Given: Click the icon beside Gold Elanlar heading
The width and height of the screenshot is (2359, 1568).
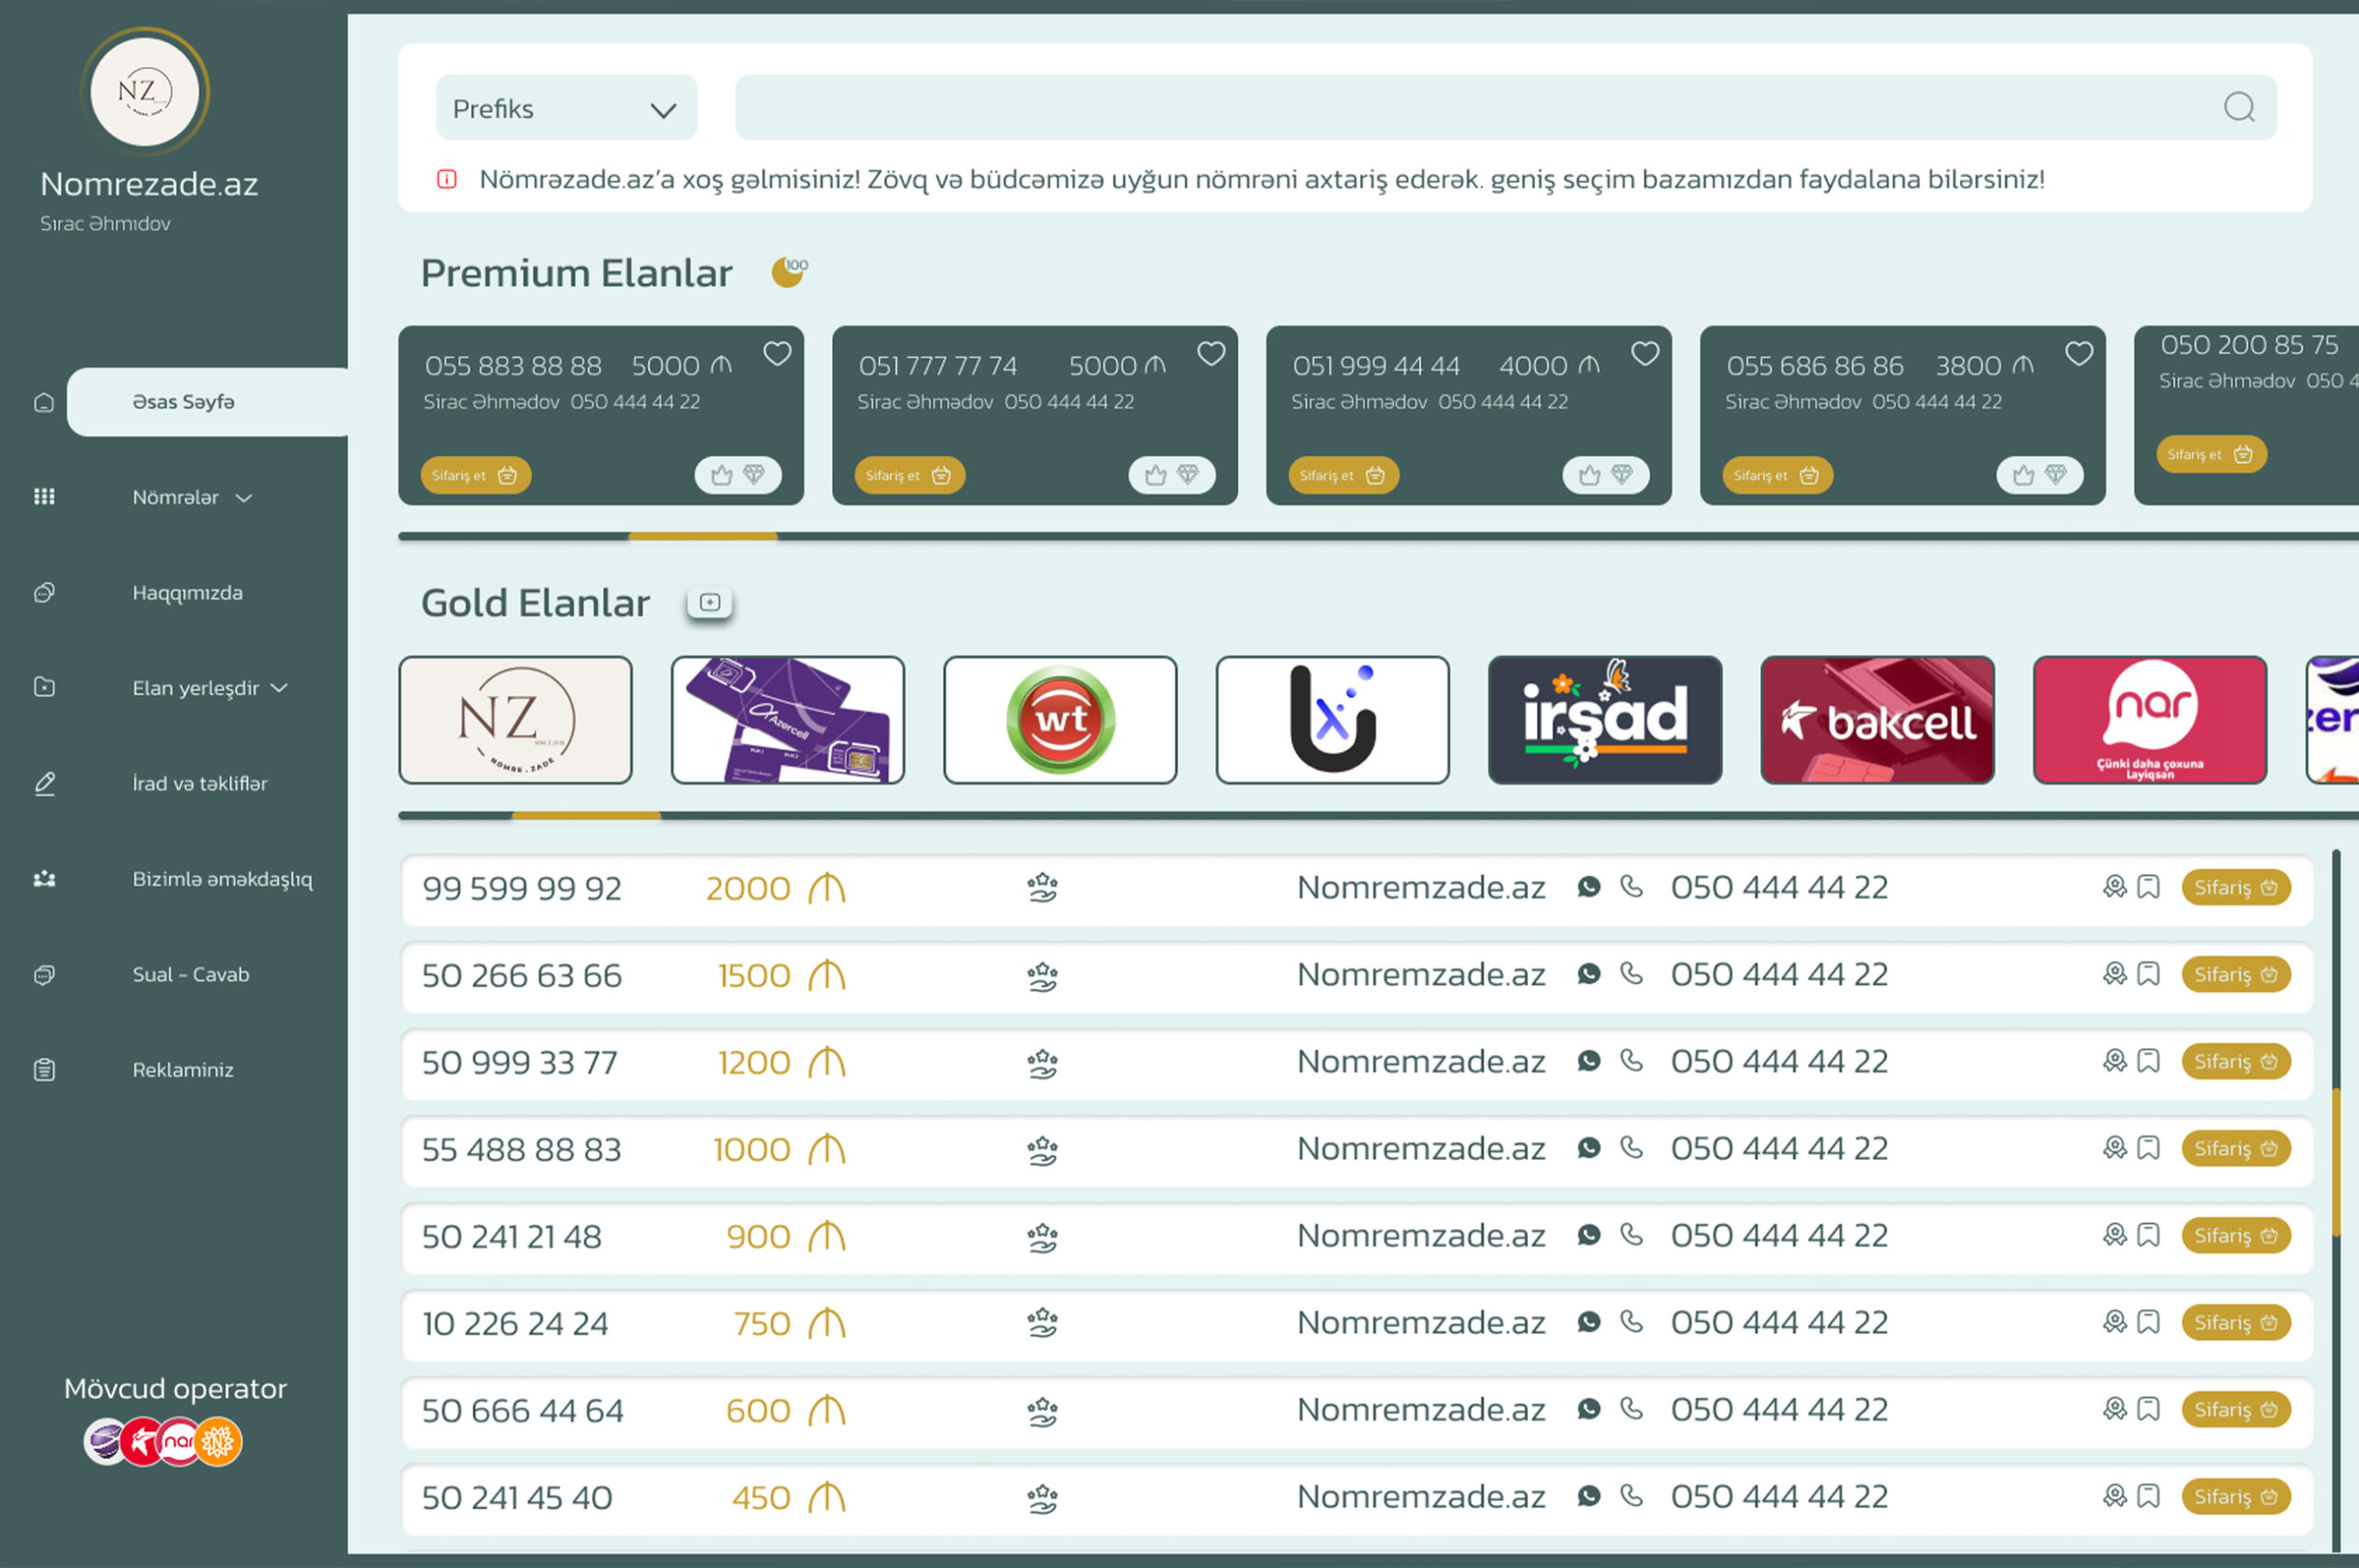Looking at the screenshot, I should [709, 602].
